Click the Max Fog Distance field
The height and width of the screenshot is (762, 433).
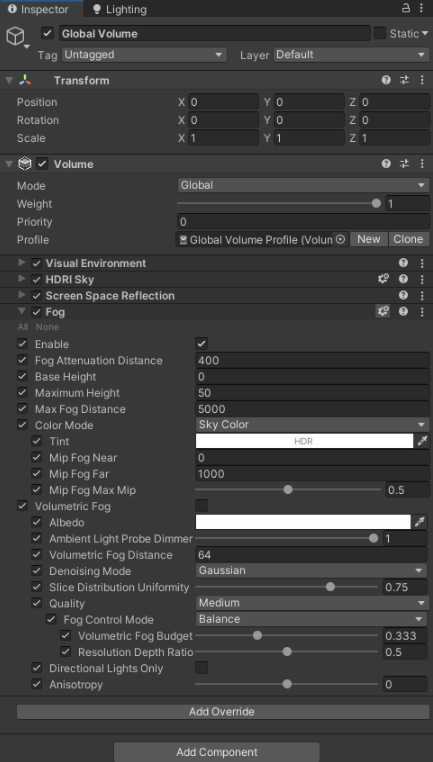[x=312, y=409]
